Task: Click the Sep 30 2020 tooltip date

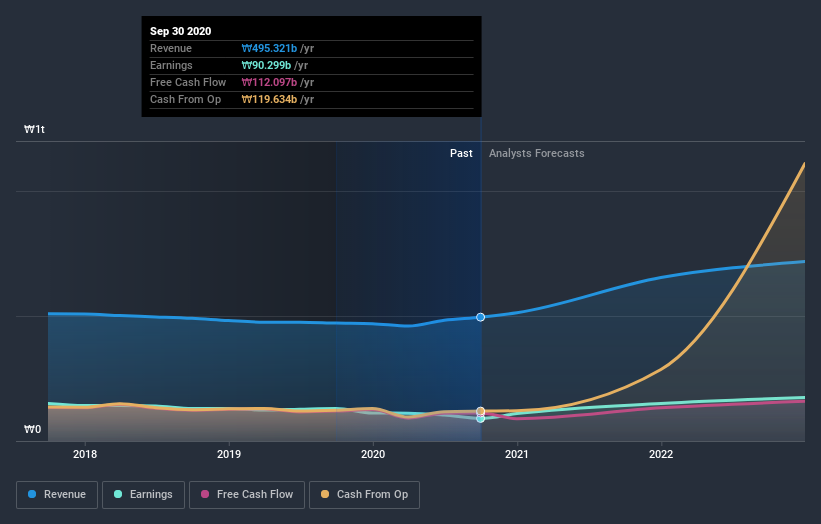Action: pyautogui.click(x=181, y=31)
